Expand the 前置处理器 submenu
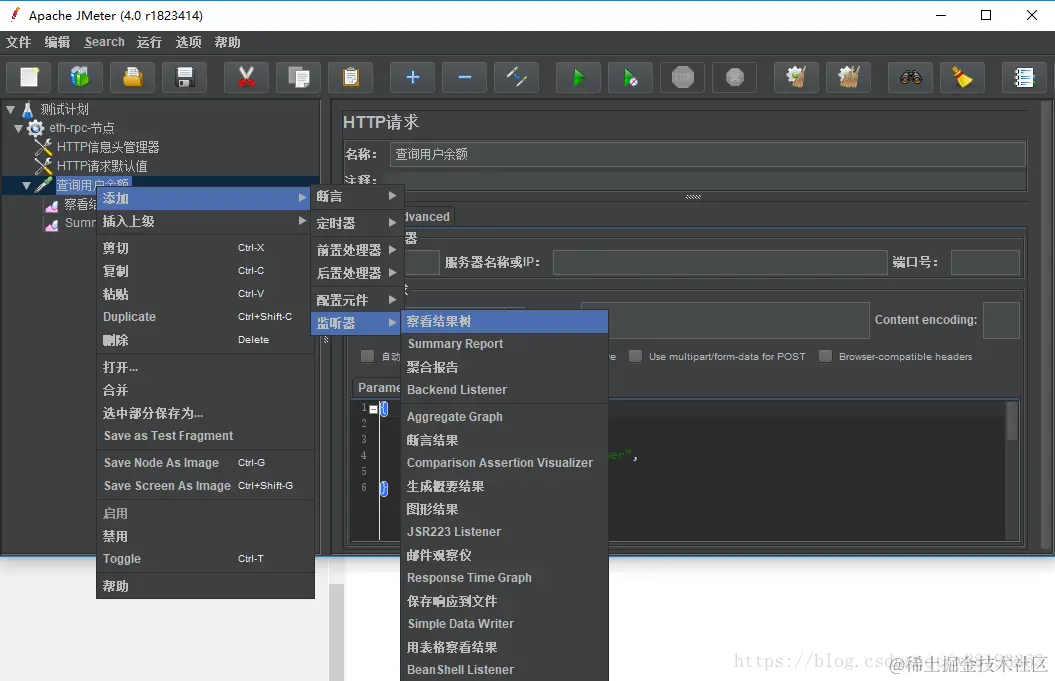 coord(357,250)
